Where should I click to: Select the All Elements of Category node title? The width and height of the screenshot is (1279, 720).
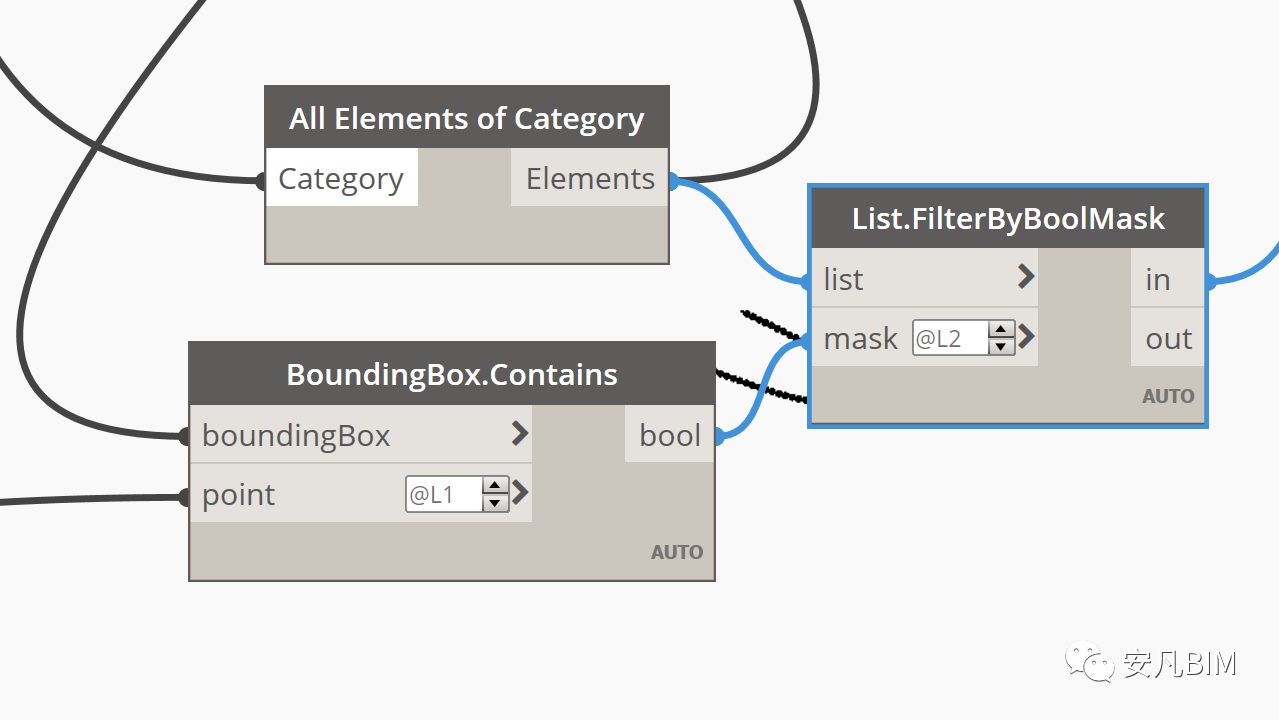467,118
